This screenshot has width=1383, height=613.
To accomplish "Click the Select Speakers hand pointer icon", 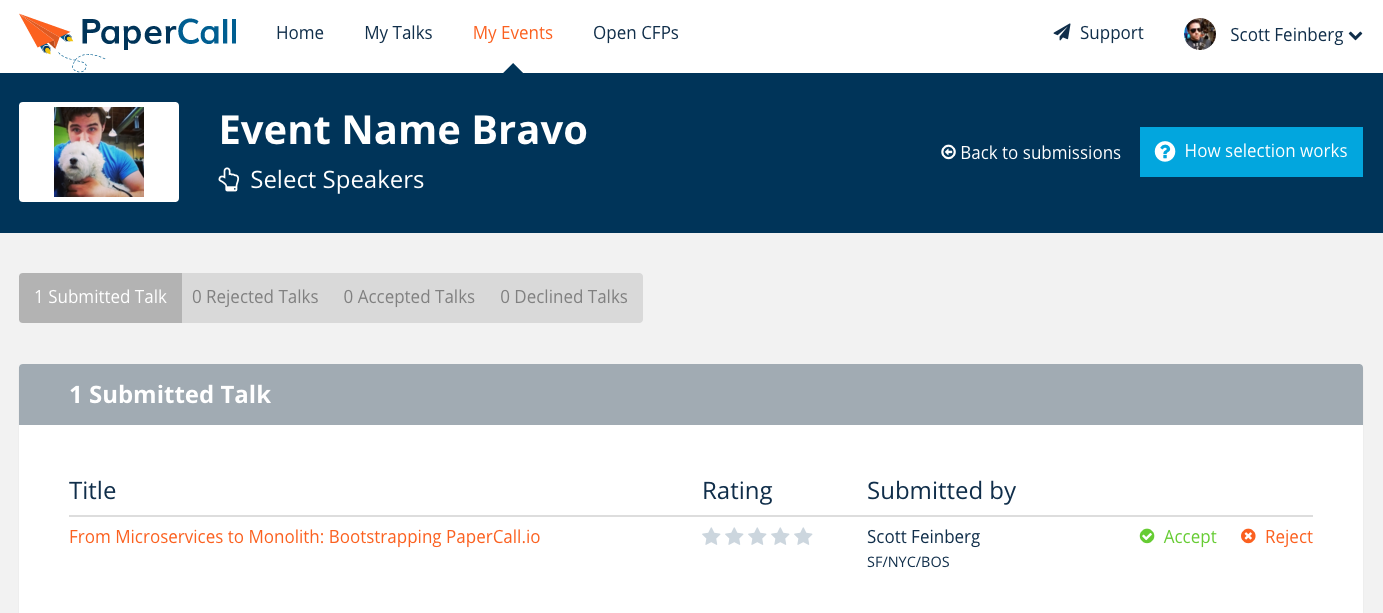I will click(x=229, y=180).
